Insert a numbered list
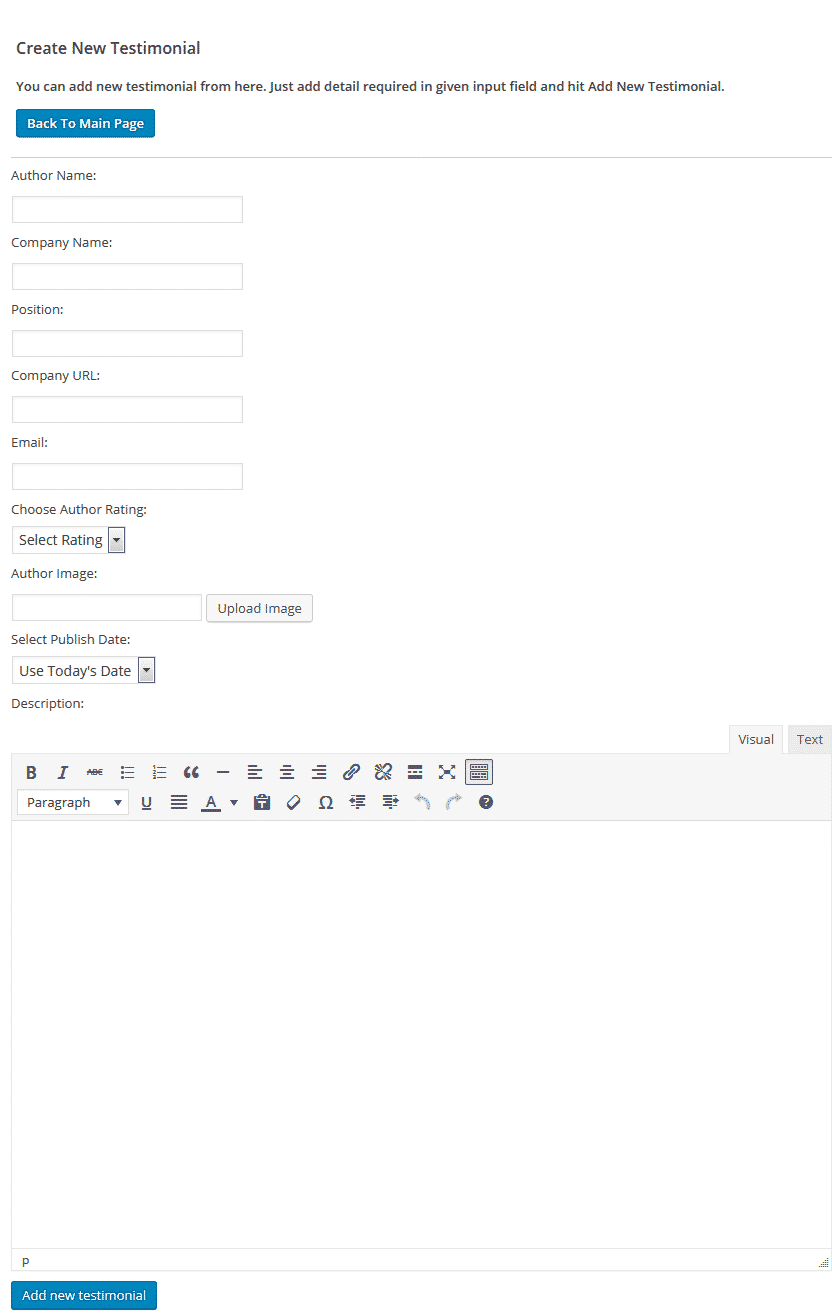The width and height of the screenshot is (832, 1313). click(x=159, y=772)
